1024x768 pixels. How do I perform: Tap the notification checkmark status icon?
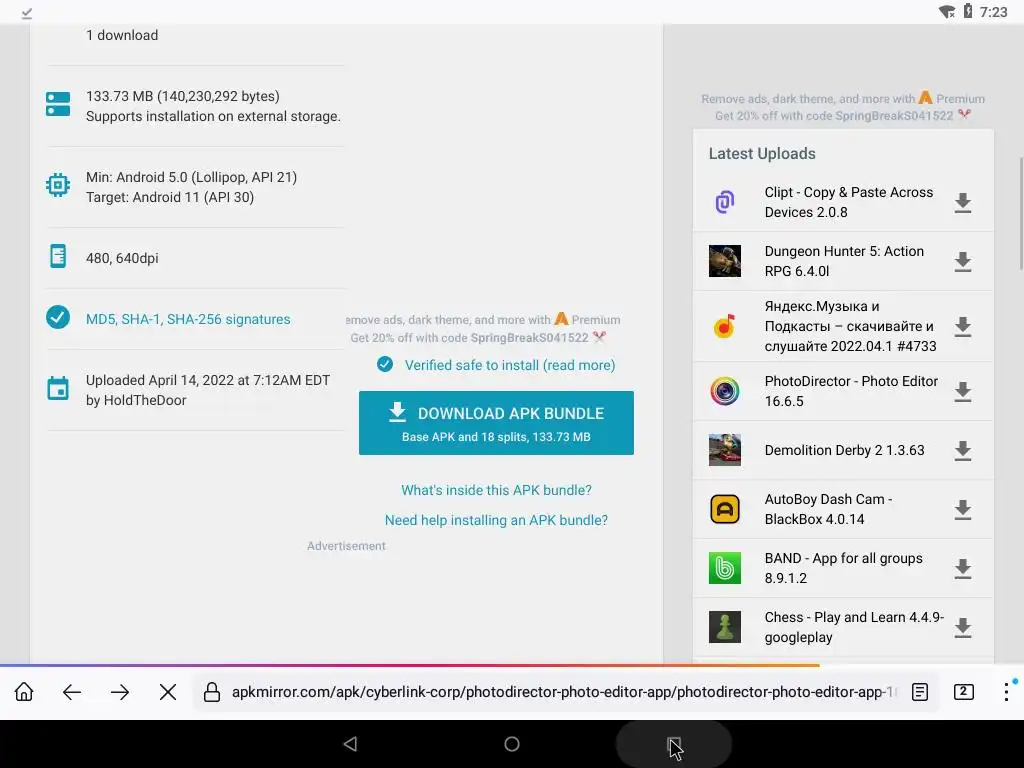coord(27,12)
